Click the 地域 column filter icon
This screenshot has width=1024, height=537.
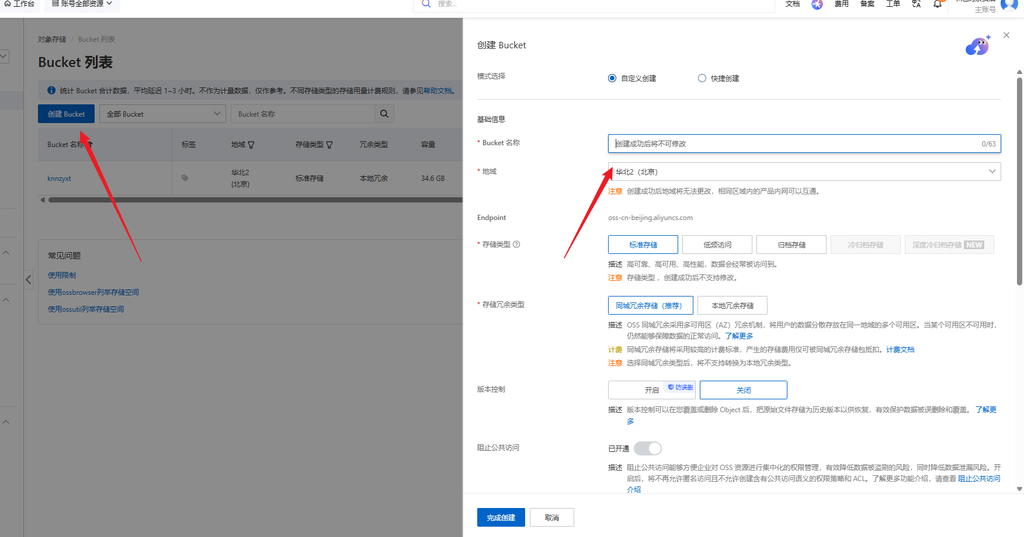click(251, 145)
